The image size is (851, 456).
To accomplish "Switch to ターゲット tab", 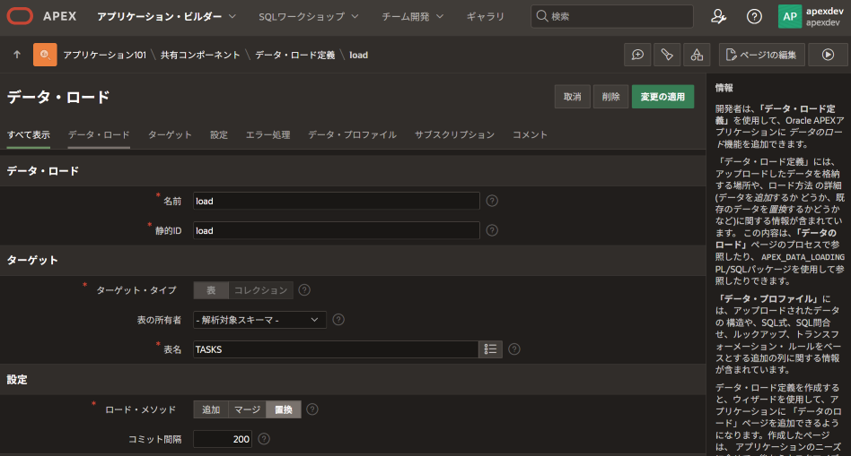I will click(170, 135).
